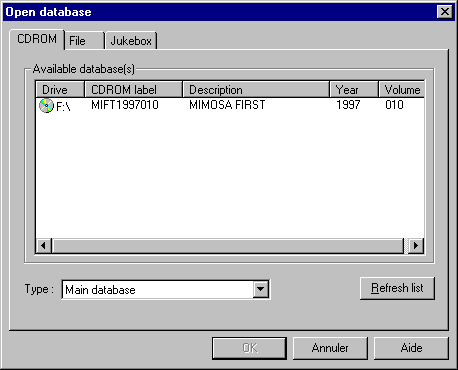Click the OK button

point(249,348)
